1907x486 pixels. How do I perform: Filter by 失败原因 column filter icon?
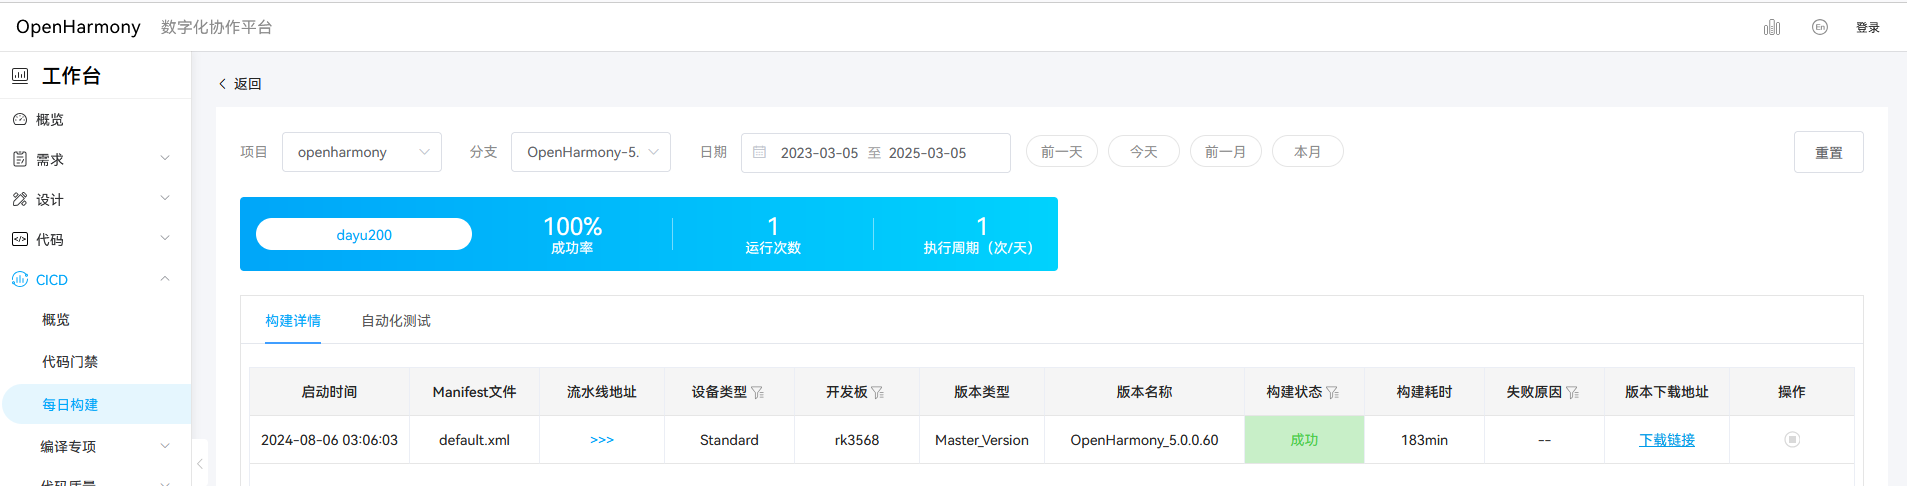click(x=1572, y=392)
